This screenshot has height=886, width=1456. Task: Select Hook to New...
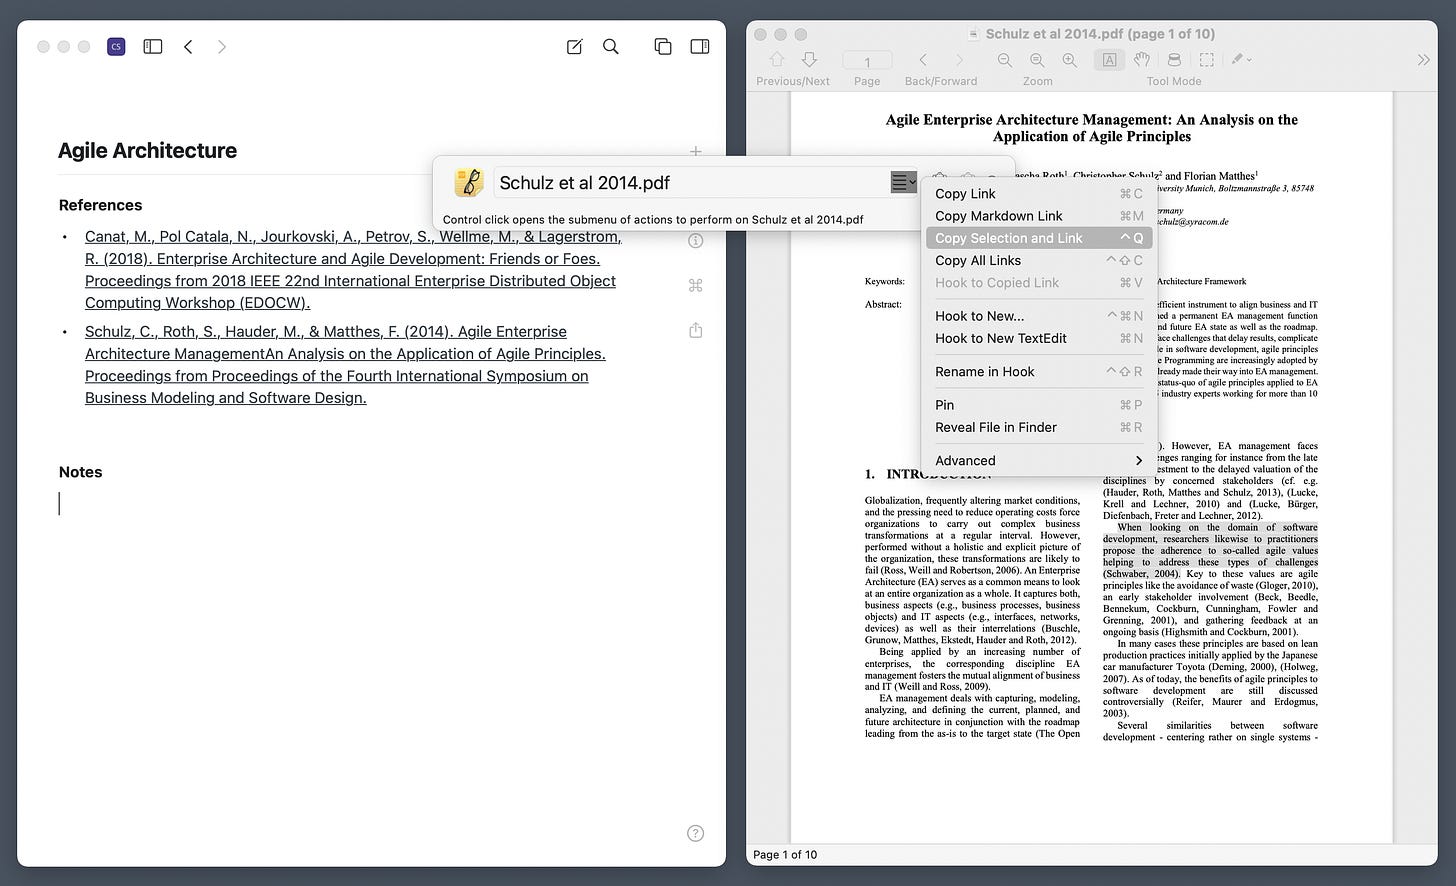[x=1039, y=316]
